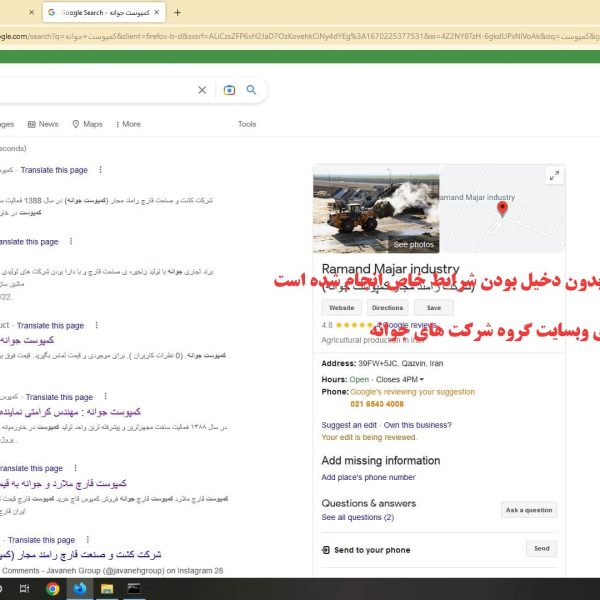600x600 pixels.
Task: Expand the map with the fullscreen icon
Action: coord(553,176)
